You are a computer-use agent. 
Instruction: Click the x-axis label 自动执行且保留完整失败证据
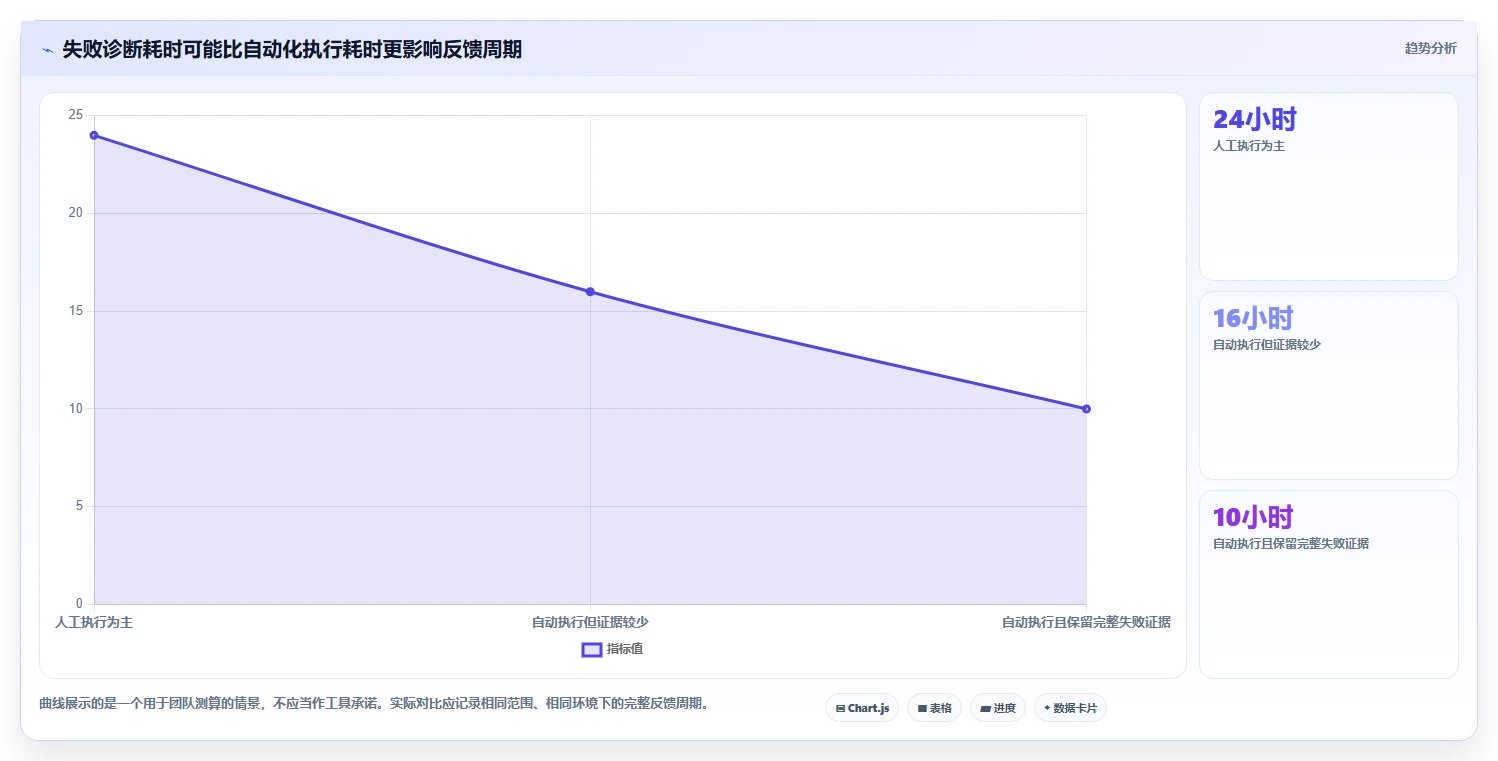click(x=1086, y=622)
